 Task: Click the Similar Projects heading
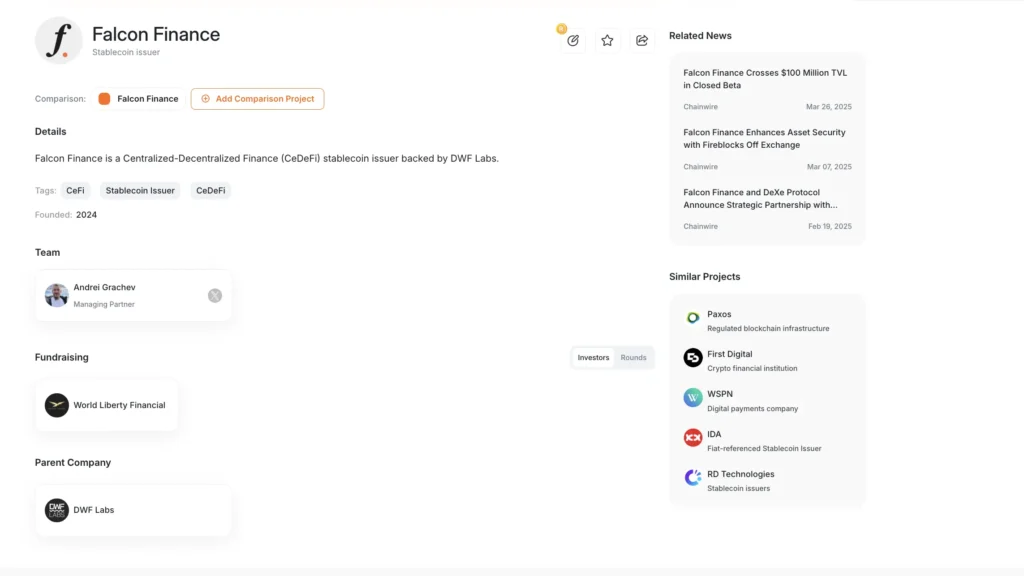pyautogui.click(x=705, y=277)
